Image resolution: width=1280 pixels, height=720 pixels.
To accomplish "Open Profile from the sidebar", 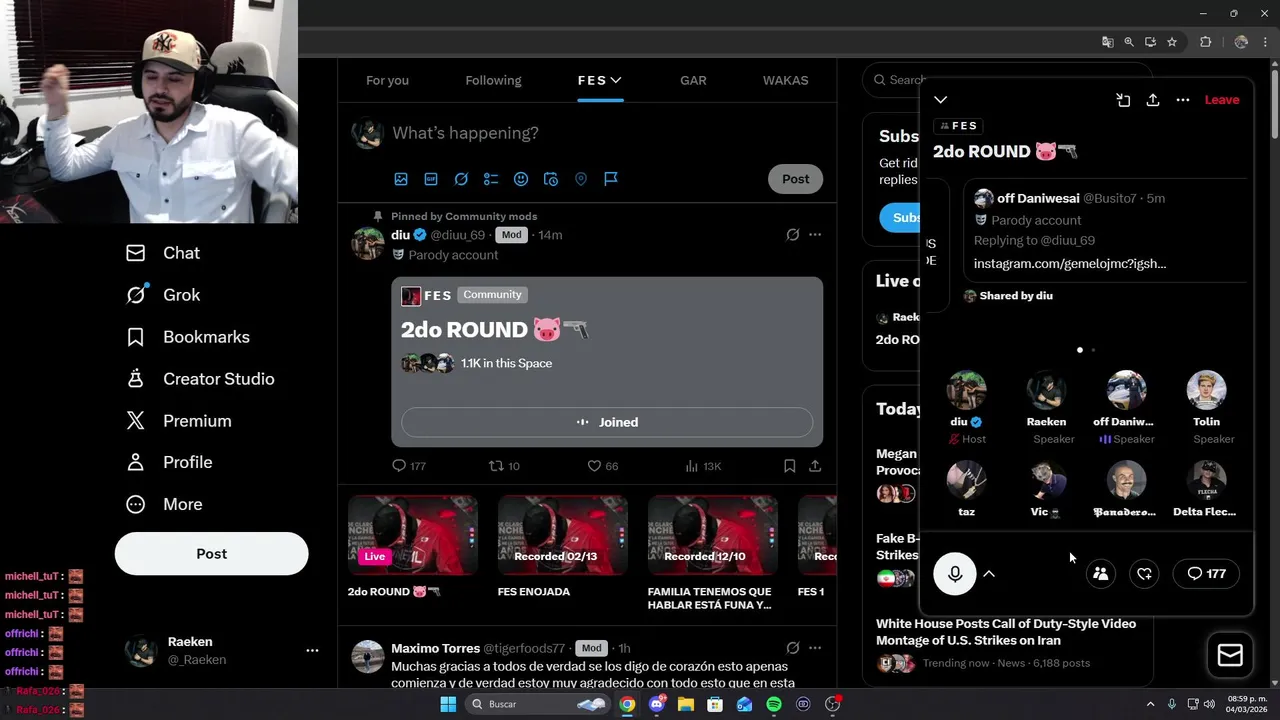I will coord(169,462).
